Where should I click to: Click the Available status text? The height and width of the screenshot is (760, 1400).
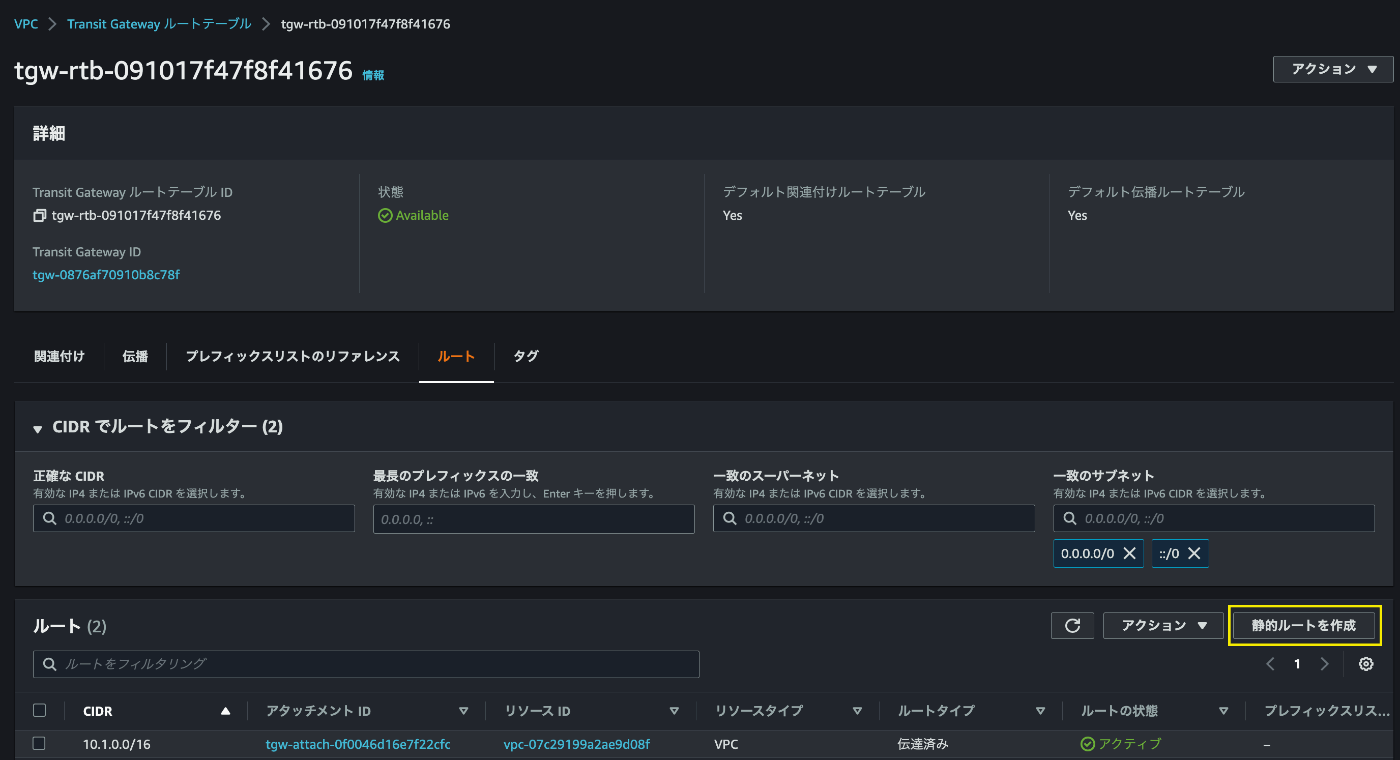422,215
